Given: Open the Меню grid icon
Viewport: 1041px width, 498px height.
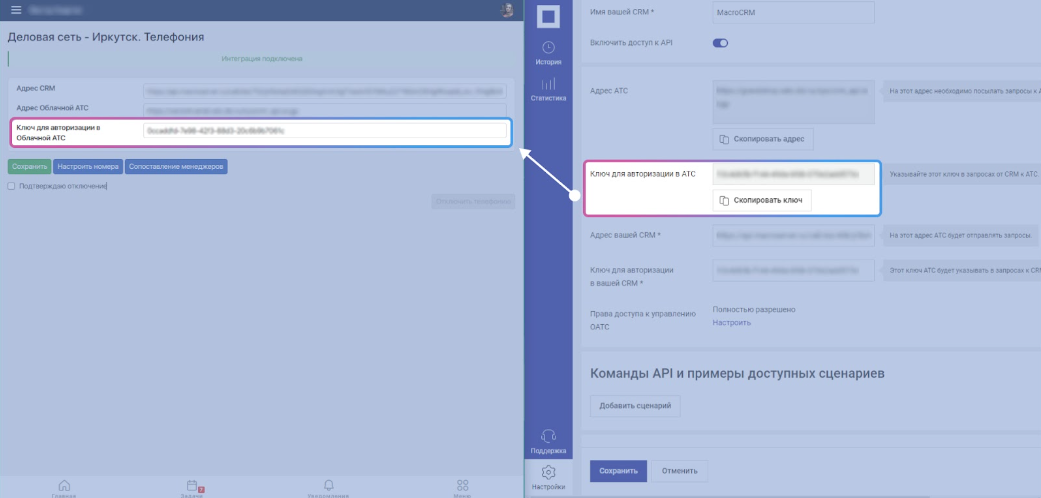Looking at the screenshot, I should pyautogui.click(x=462, y=486).
